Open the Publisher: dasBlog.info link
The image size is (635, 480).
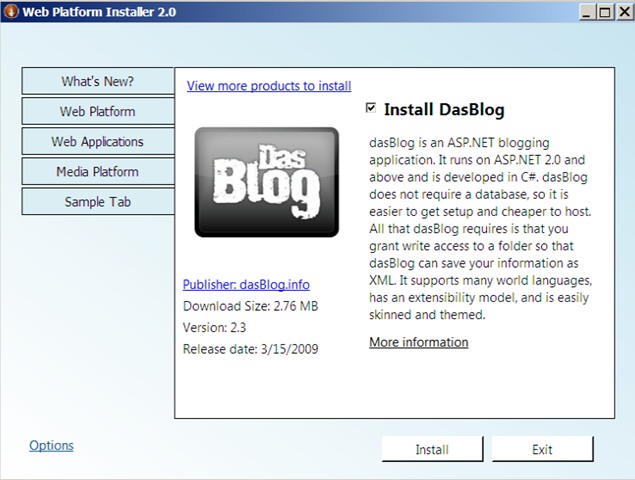coord(246,285)
